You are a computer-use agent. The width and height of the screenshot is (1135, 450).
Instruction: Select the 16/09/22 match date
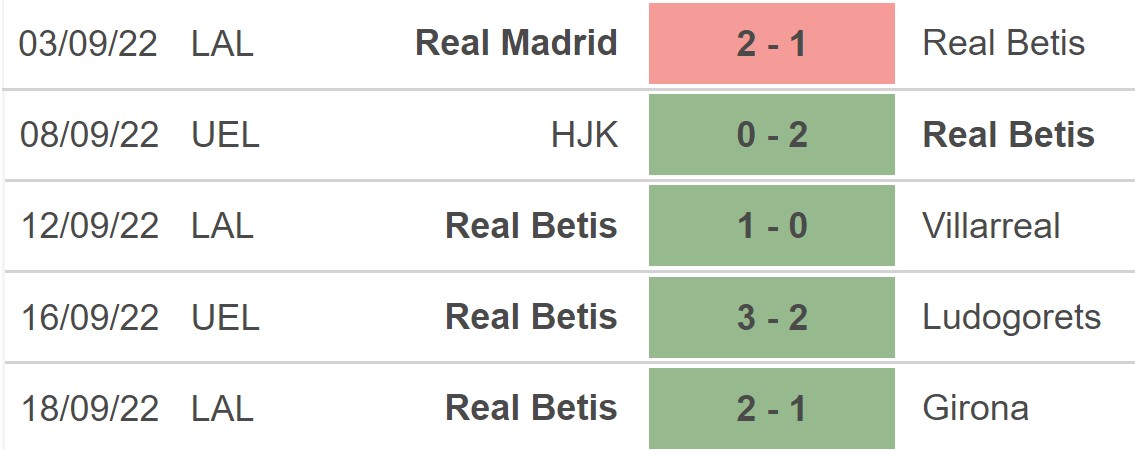89,317
